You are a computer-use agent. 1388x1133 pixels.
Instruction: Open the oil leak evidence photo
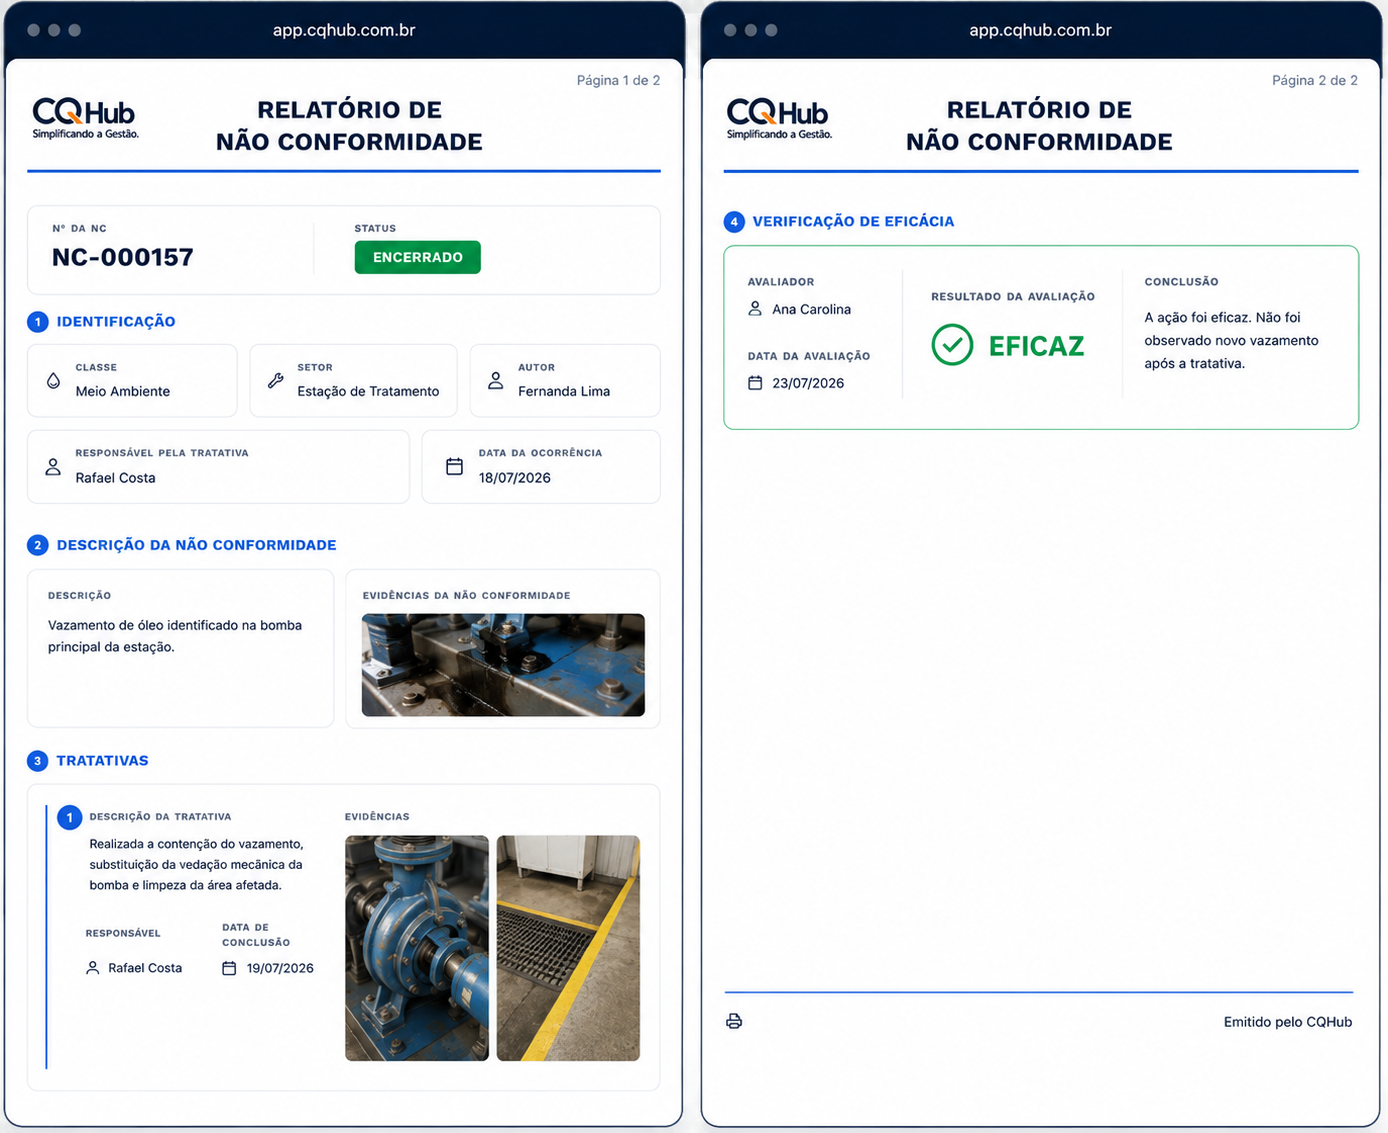pos(503,665)
